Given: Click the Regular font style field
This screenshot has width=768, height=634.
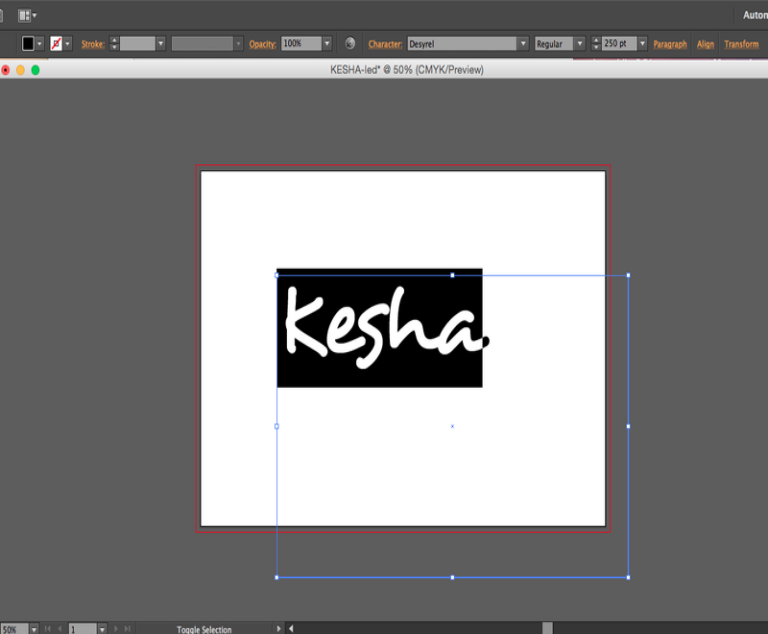Looking at the screenshot, I should (x=554, y=44).
